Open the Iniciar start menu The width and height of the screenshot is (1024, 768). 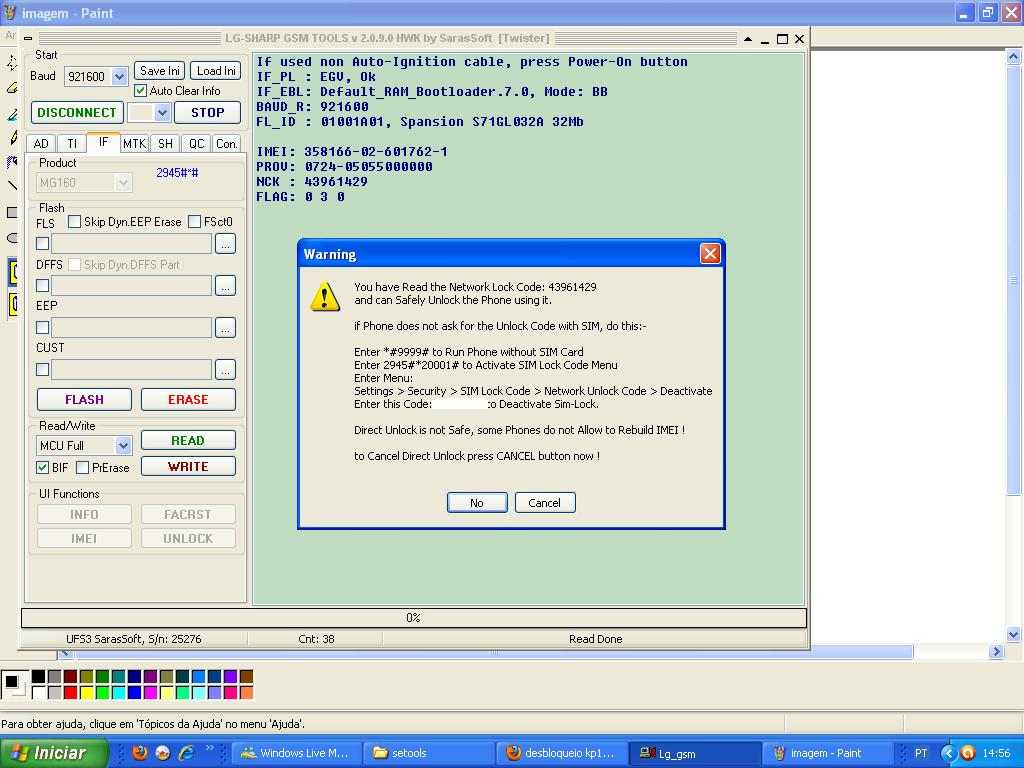pyautogui.click(x=54, y=753)
